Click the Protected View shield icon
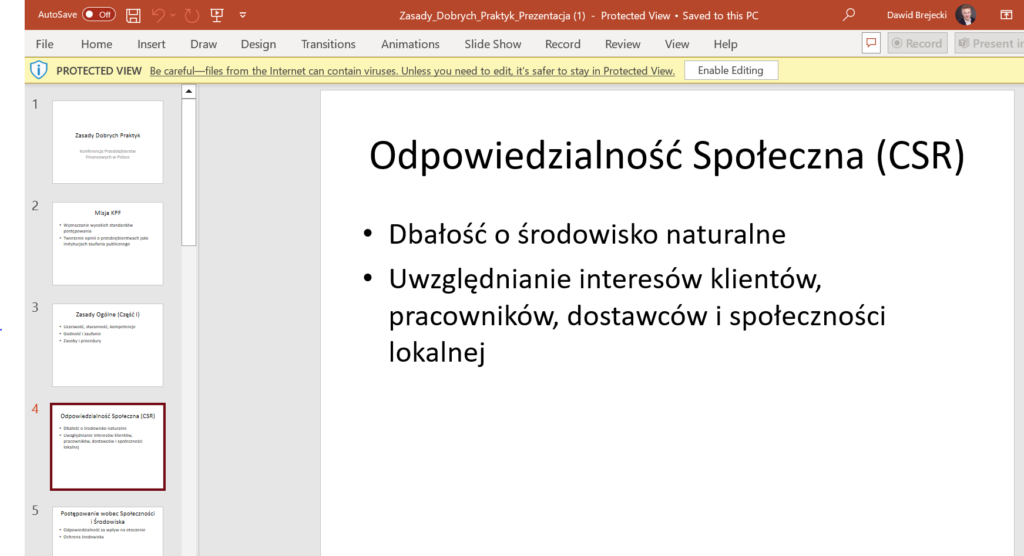This screenshot has width=1024, height=556. click(x=38, y=71)
